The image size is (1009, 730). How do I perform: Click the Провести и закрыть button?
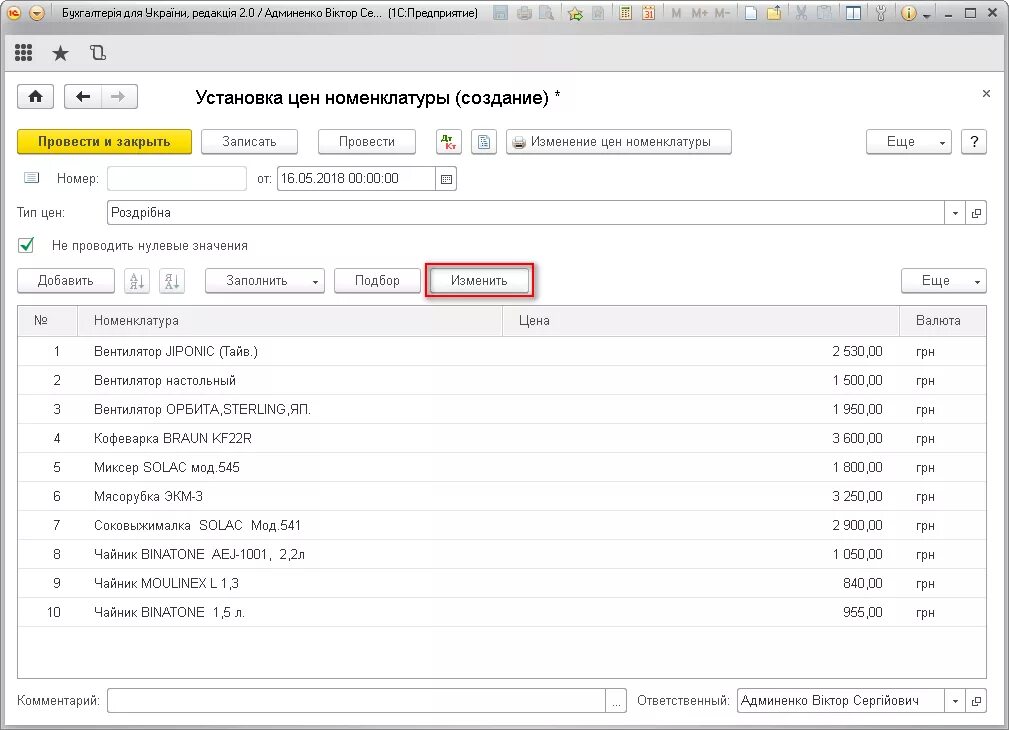pos(104,142)
